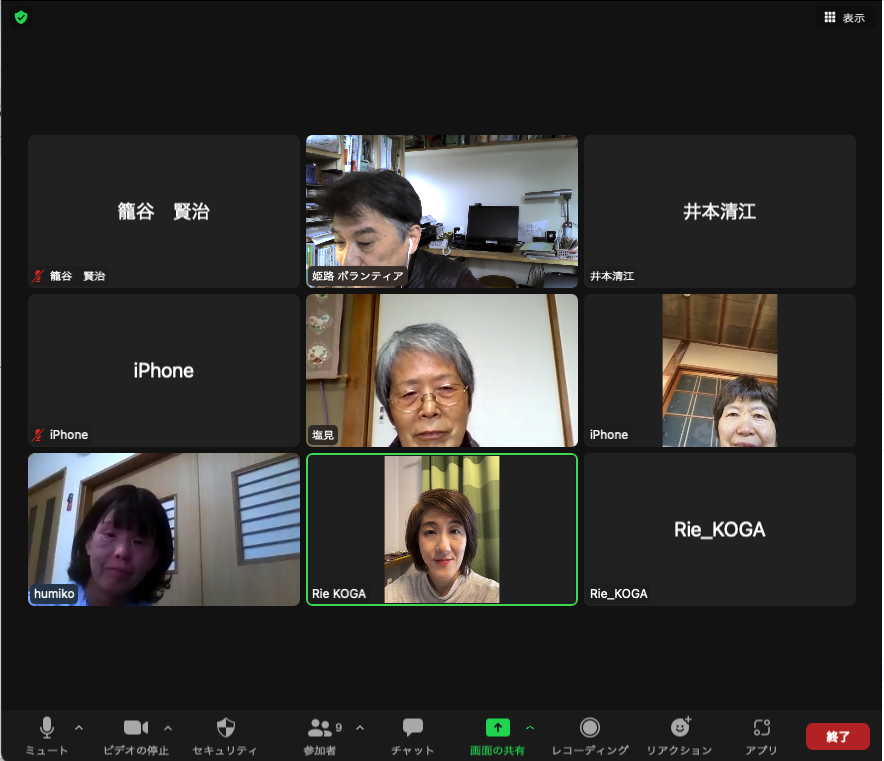Expand share options arrow beside 画面の共有

coord(530,728)
